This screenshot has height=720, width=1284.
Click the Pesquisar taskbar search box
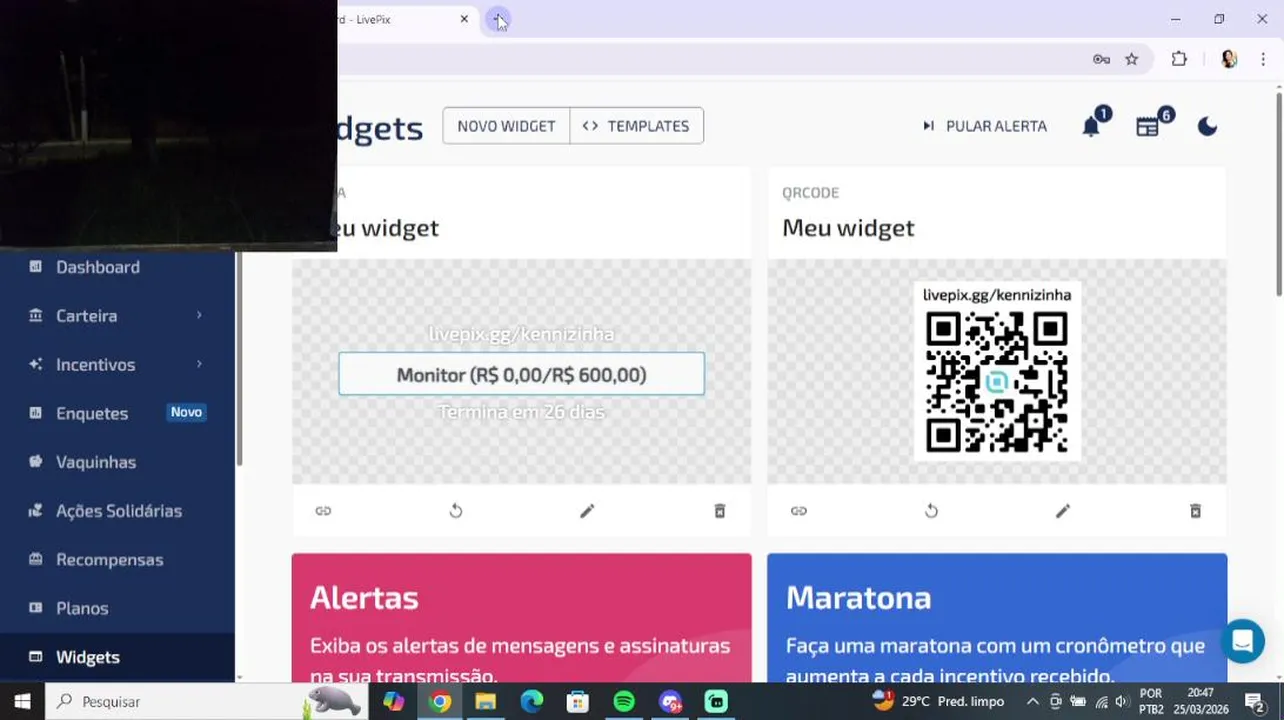point(207,702)
